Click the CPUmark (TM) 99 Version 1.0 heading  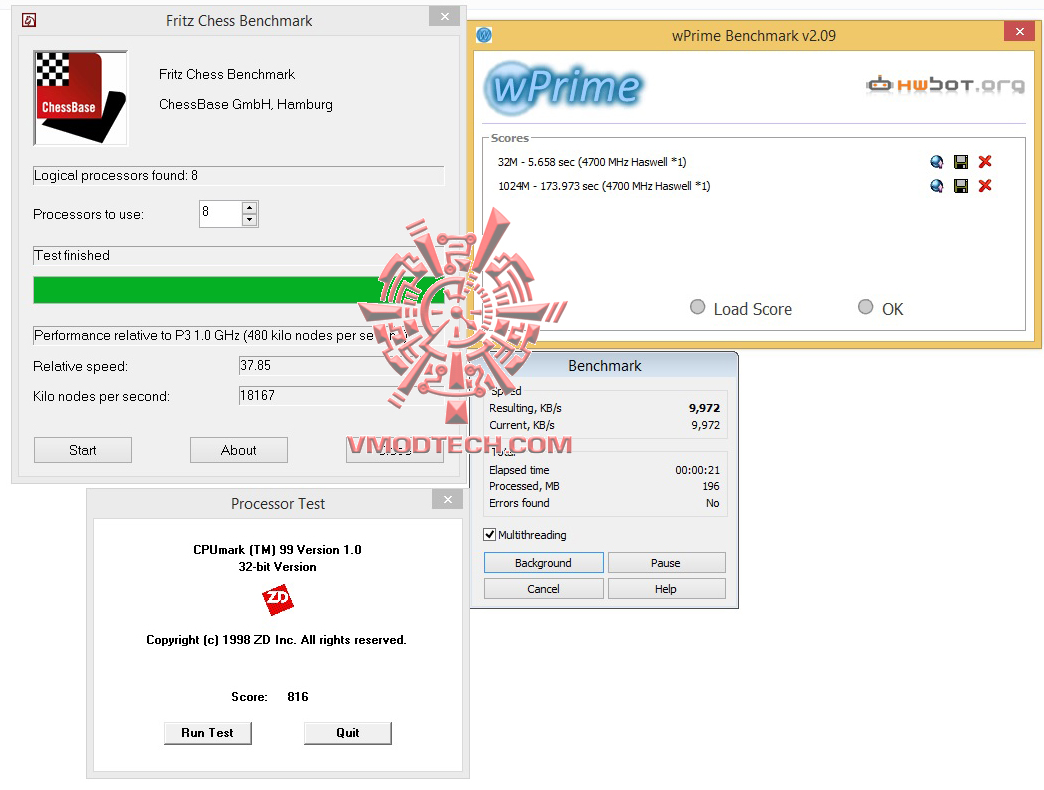click(x=278, y=550)
